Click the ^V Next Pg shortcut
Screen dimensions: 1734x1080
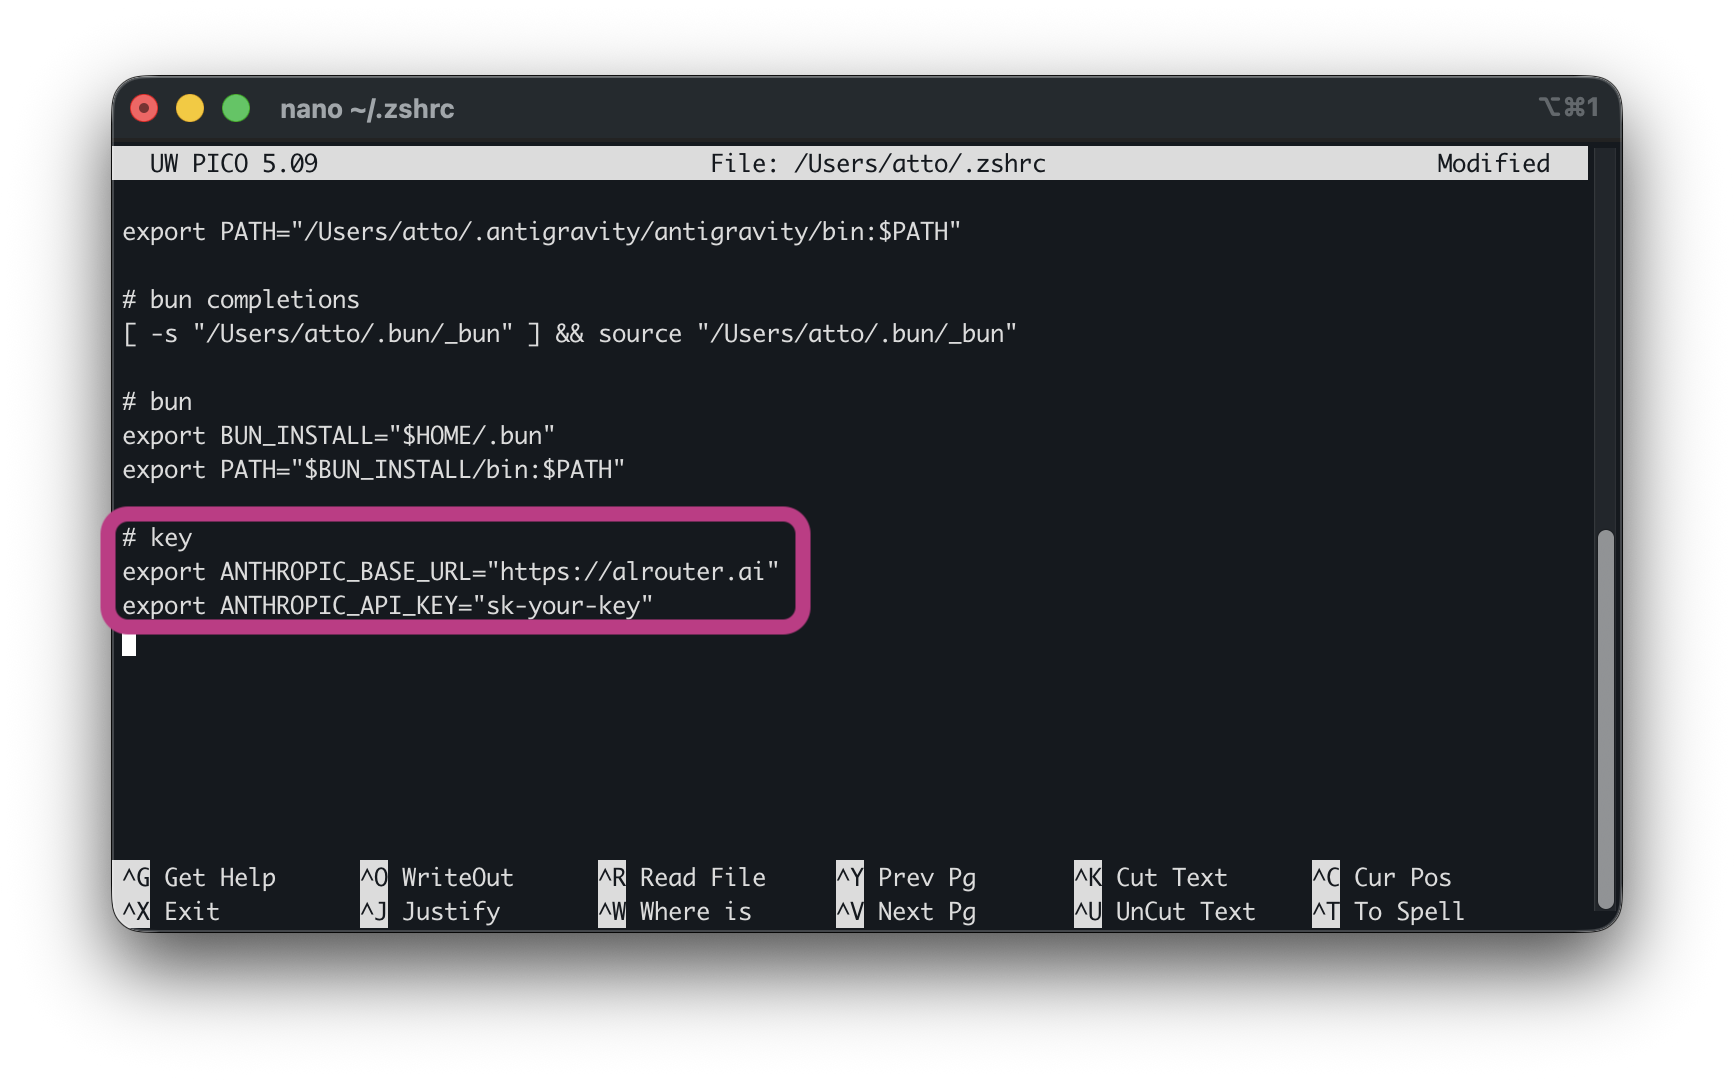tap(906, 911)
